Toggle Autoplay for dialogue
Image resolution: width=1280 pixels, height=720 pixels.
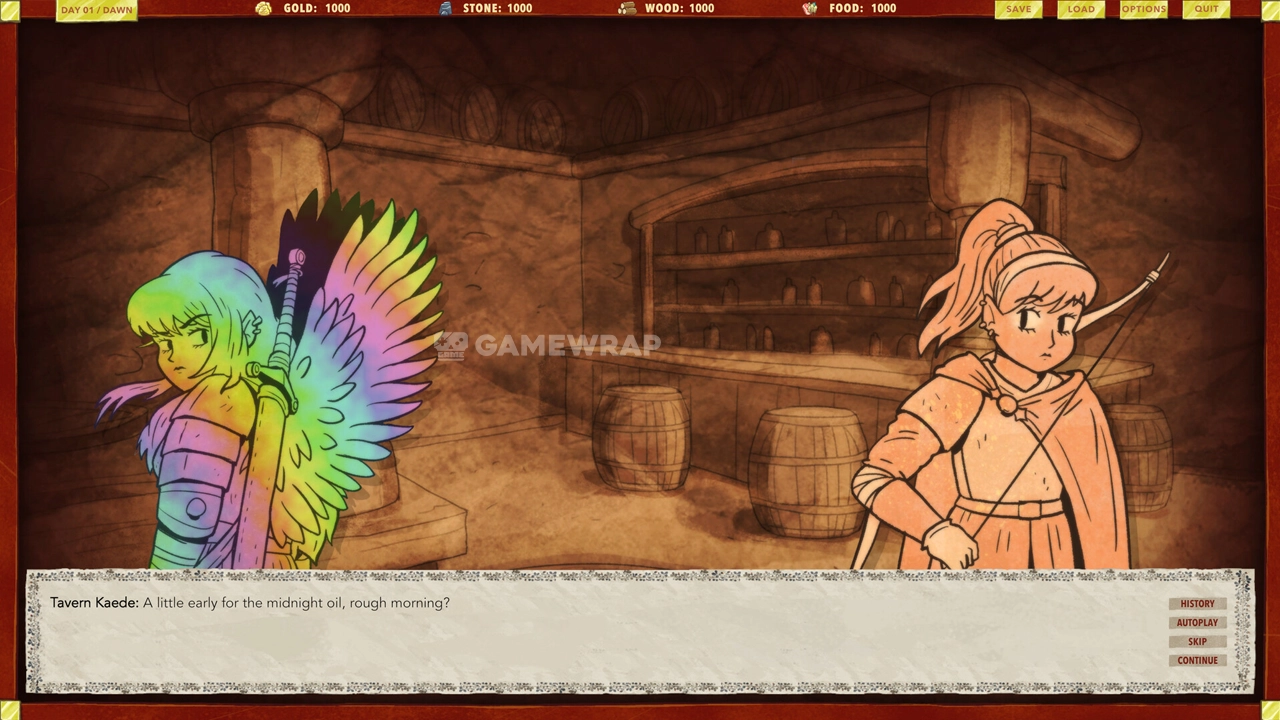(1197, 623)
